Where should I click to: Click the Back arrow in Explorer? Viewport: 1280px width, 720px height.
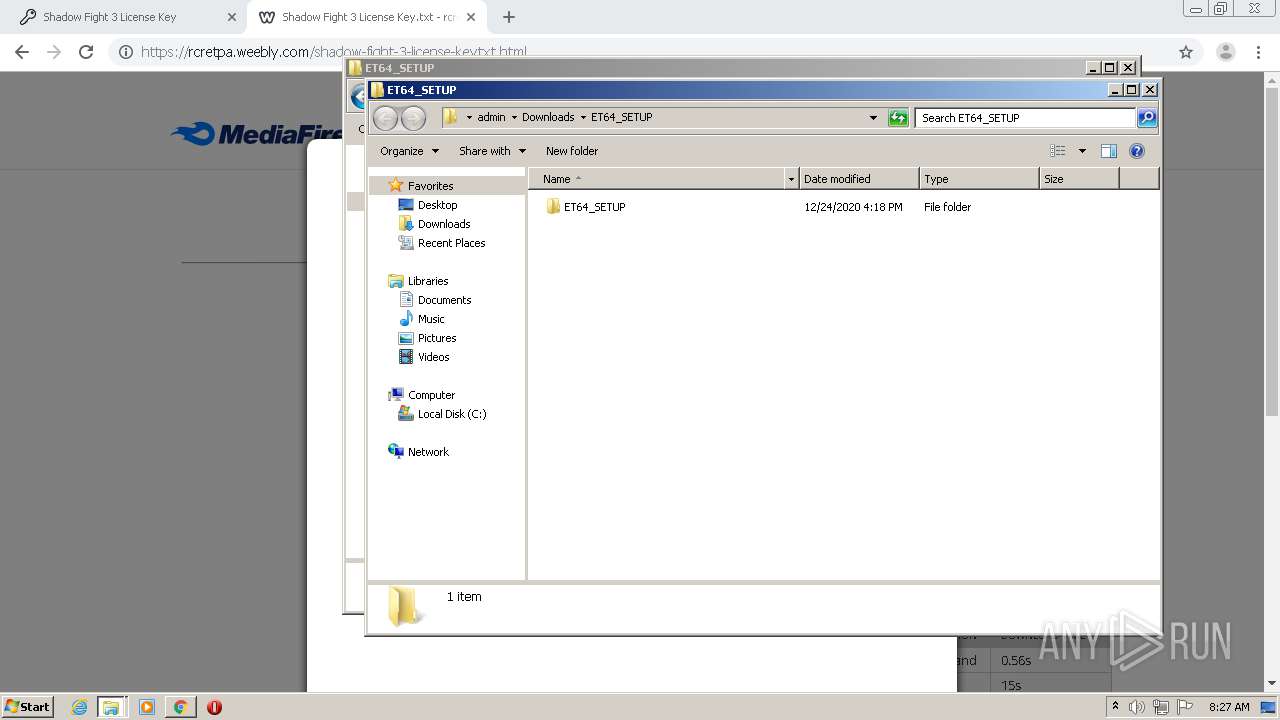pyautogui.click(x=385, y=118)
